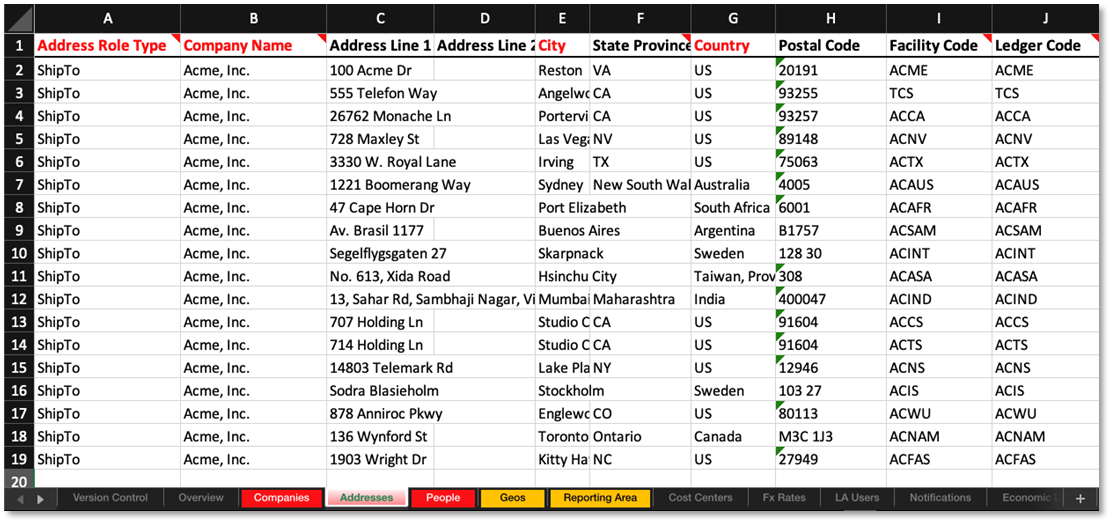Click cell with 3330 W. Royal Lane
Viewport: 1111px width, 523px height.
(x=380, y=162)
